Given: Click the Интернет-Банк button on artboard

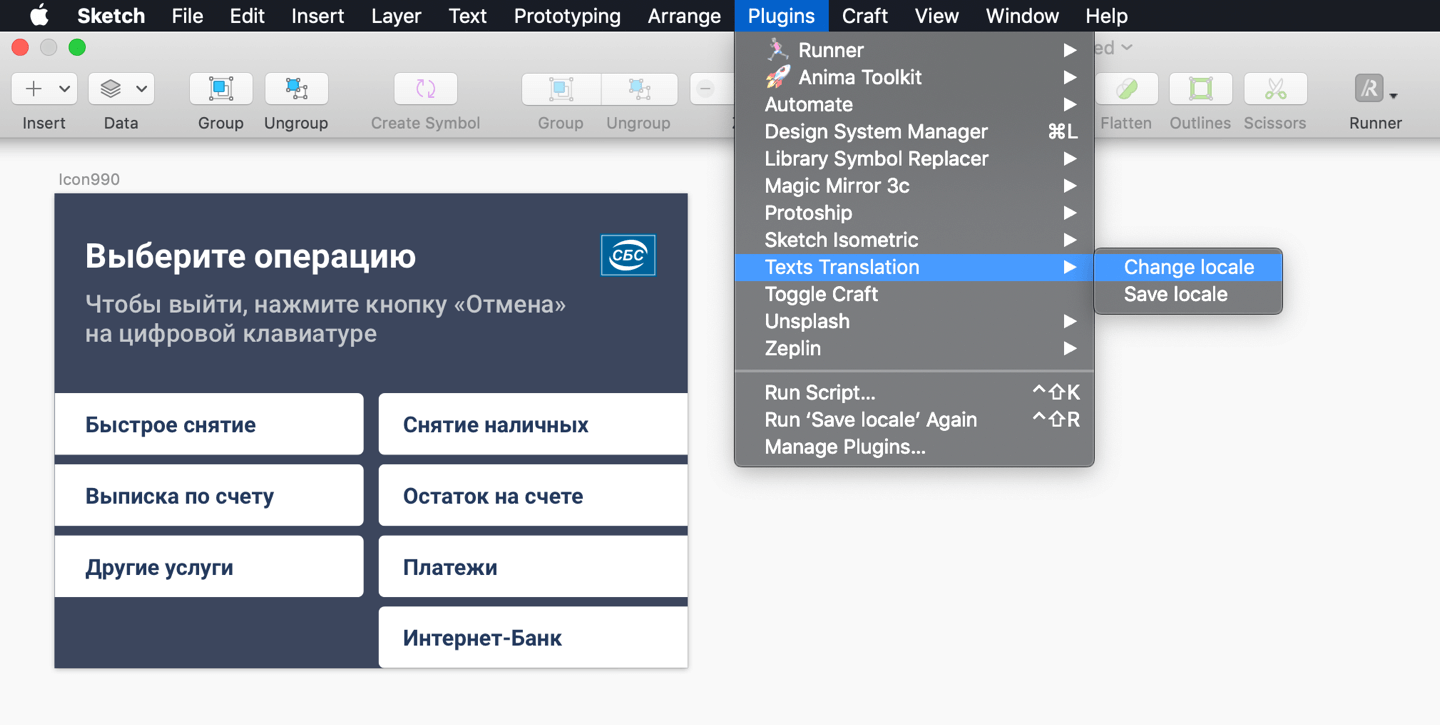Looking at the screenshot, I should coord(532,638).
